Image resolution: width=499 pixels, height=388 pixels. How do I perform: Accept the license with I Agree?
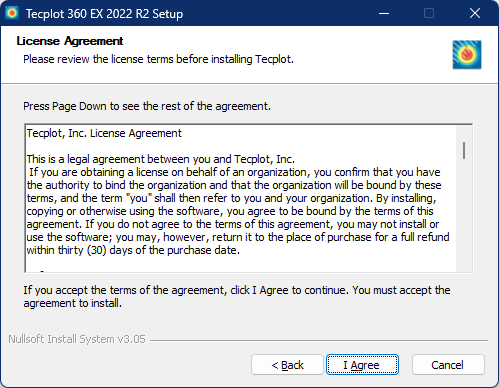[362, 365]
